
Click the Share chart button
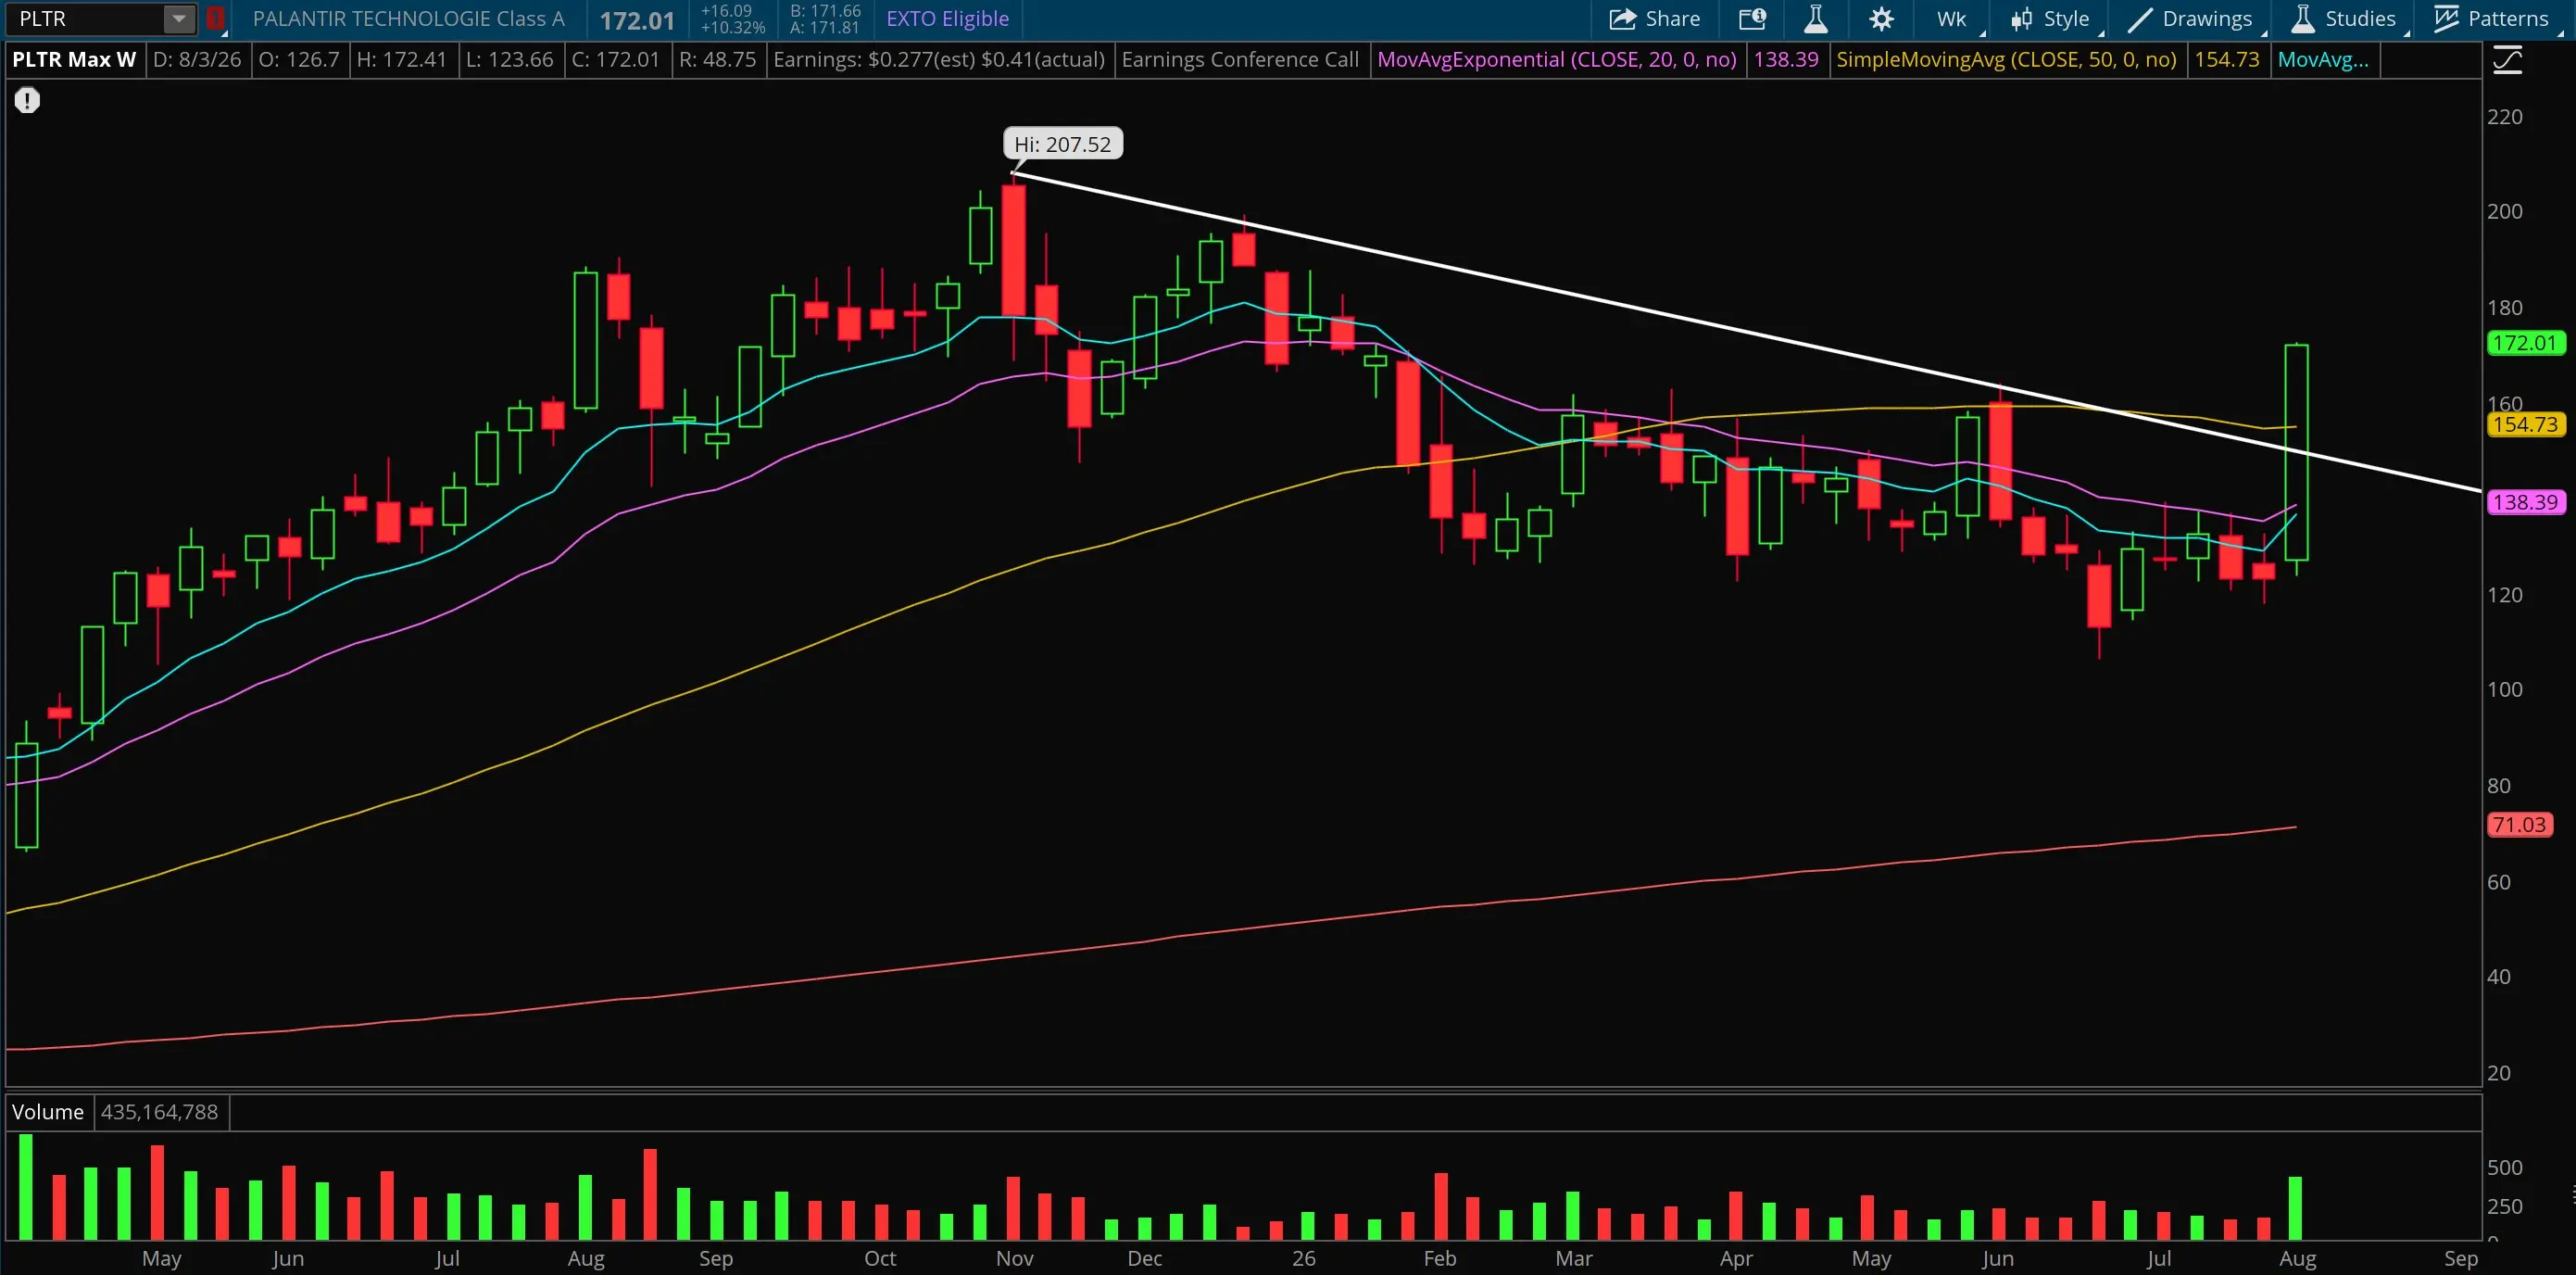coord(1654,18)
